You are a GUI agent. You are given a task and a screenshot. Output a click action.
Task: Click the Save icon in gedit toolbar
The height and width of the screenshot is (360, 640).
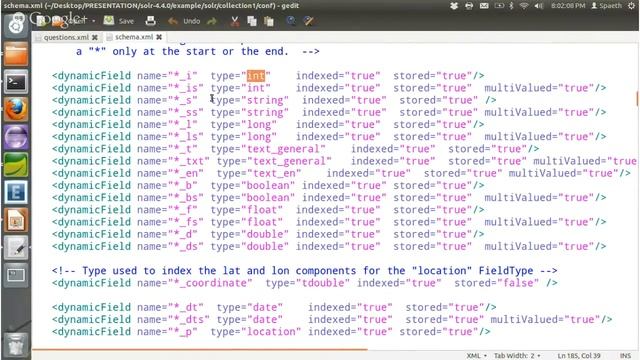[x=109, y=21]
